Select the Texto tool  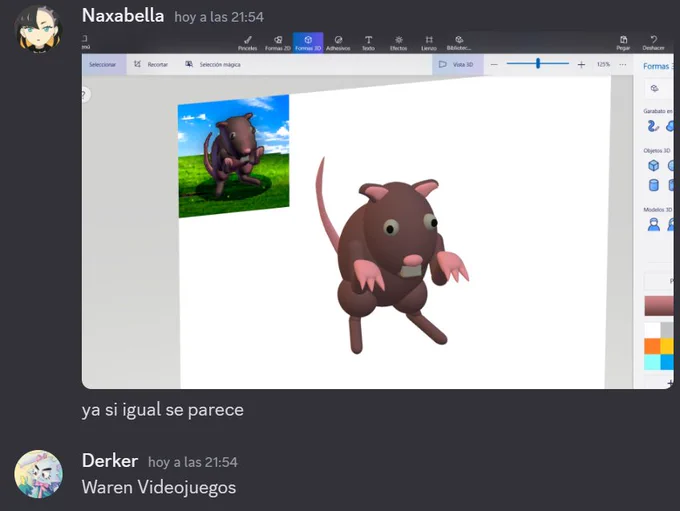pyautogui.click(x=368, y=43)
